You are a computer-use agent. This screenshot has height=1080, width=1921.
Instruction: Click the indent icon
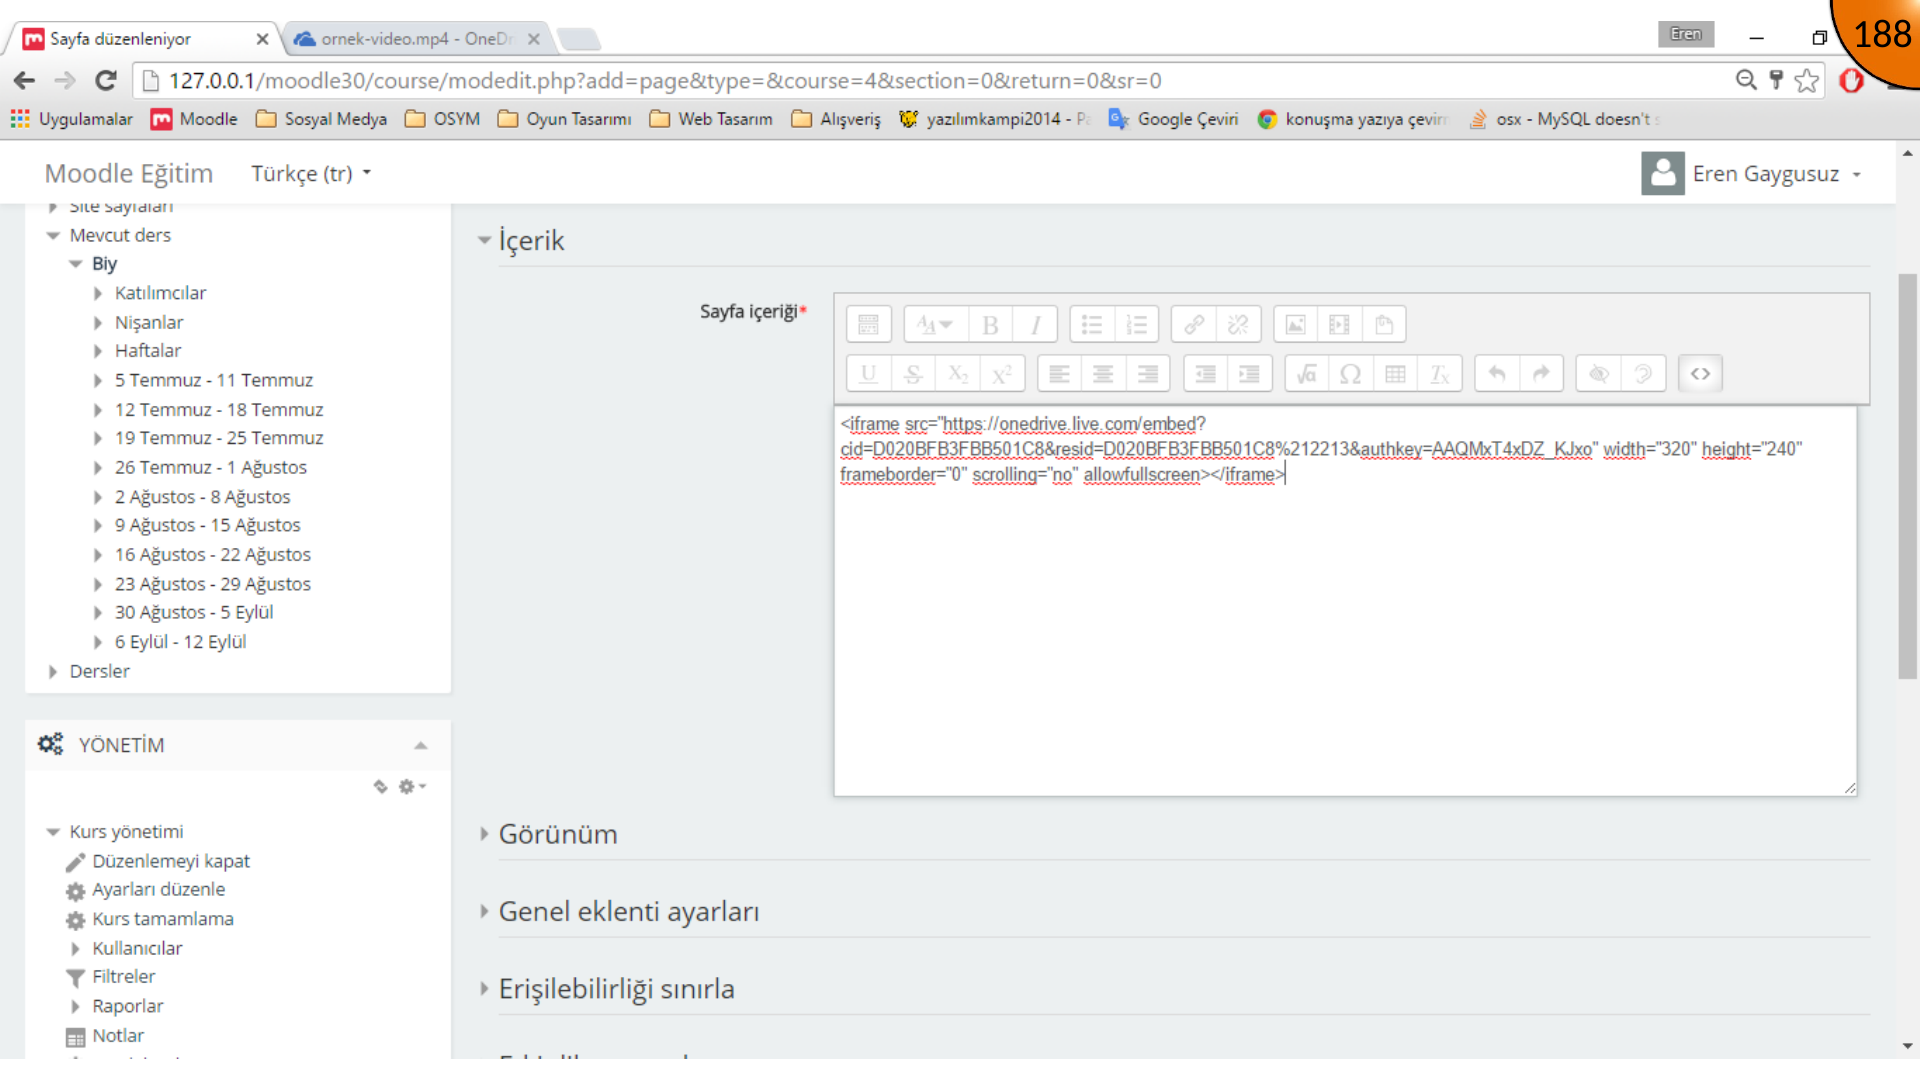pyautogui.click(x=1250, y=374)
